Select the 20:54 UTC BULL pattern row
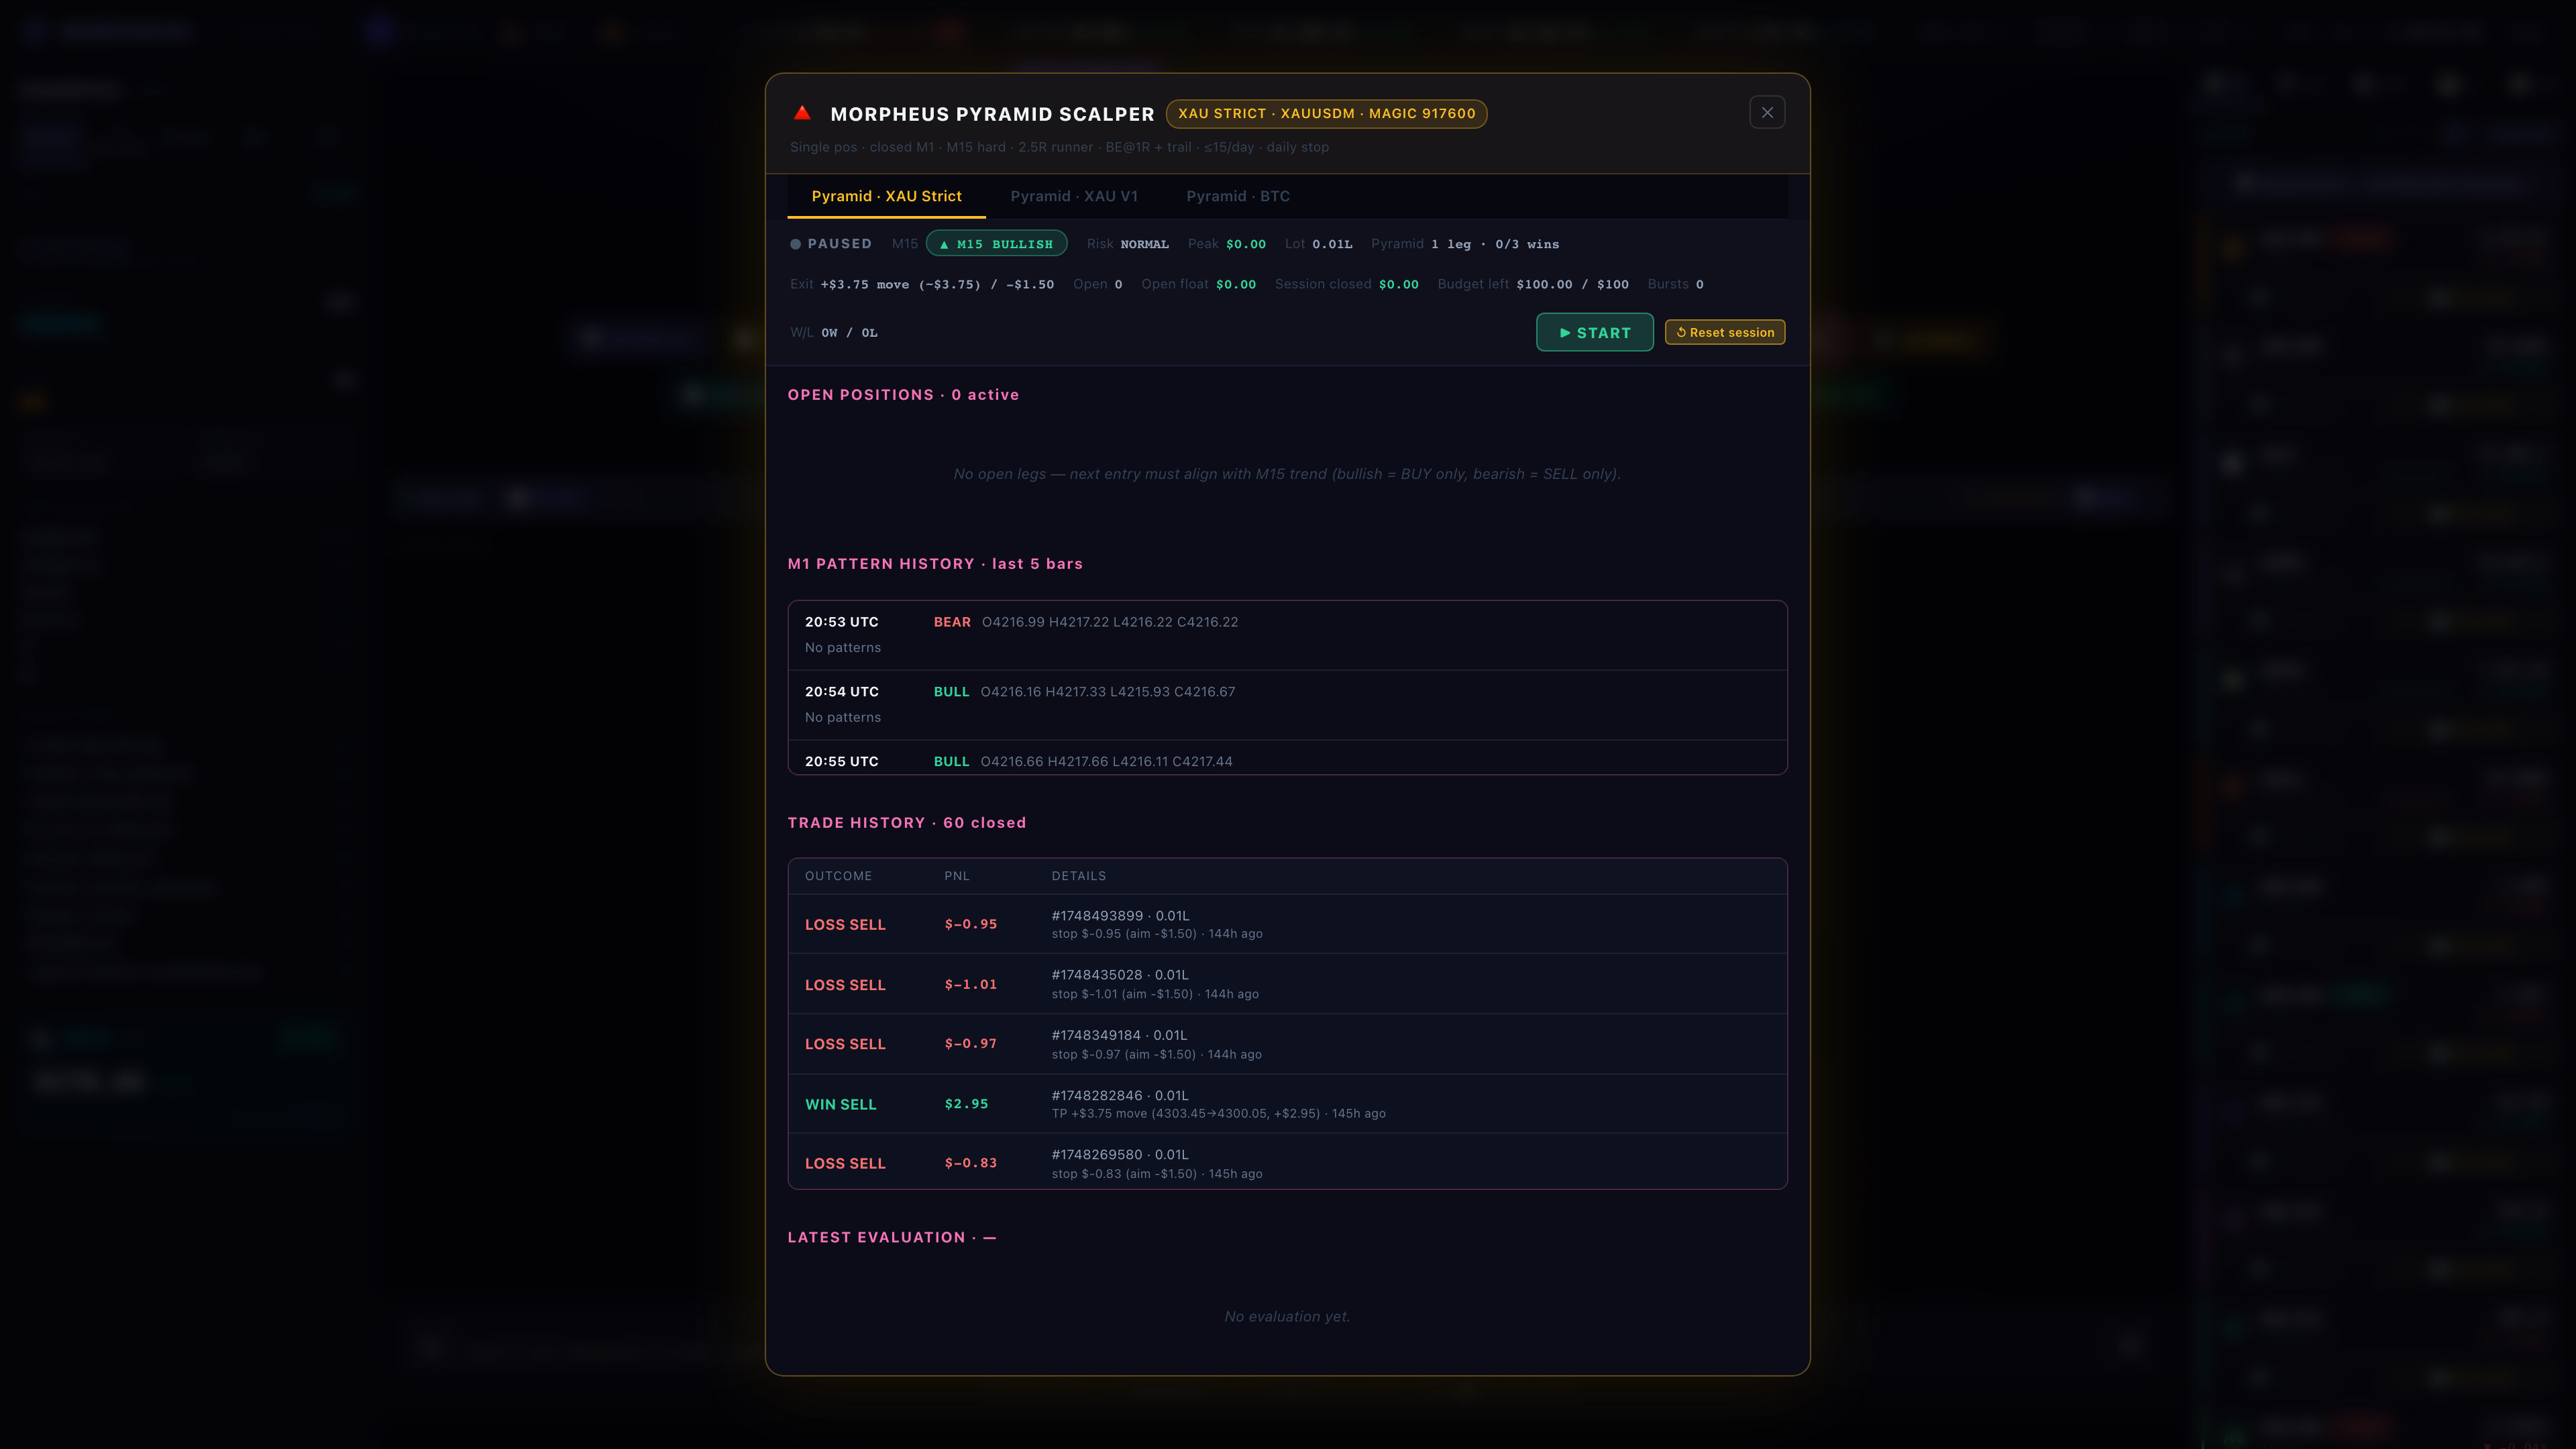 1287,705
